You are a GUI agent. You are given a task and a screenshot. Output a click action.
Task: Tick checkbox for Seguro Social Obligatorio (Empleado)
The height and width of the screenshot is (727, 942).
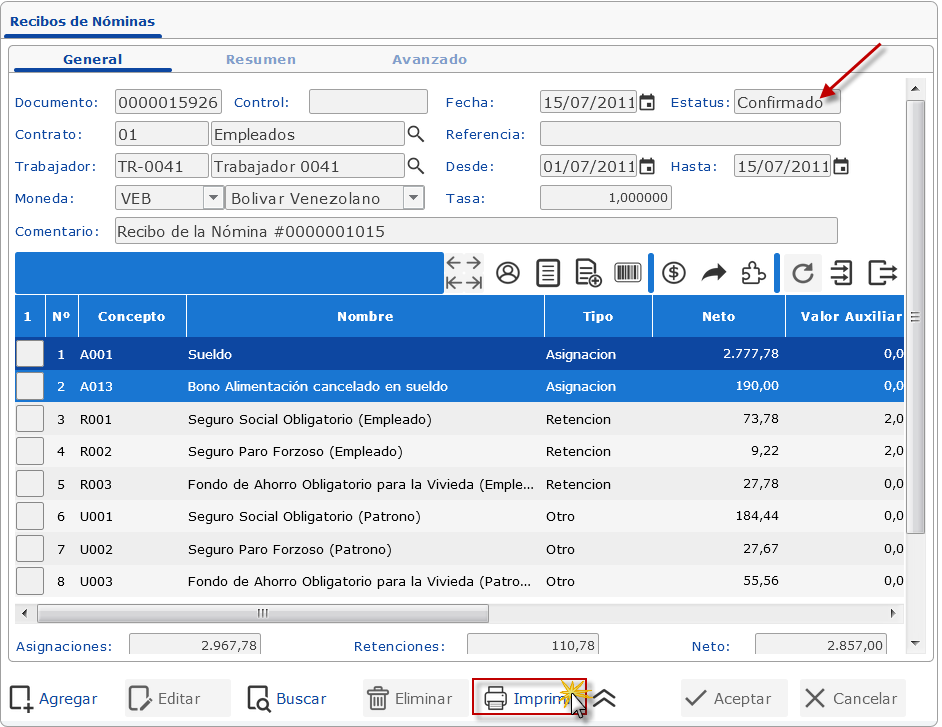tap(30, 419)
